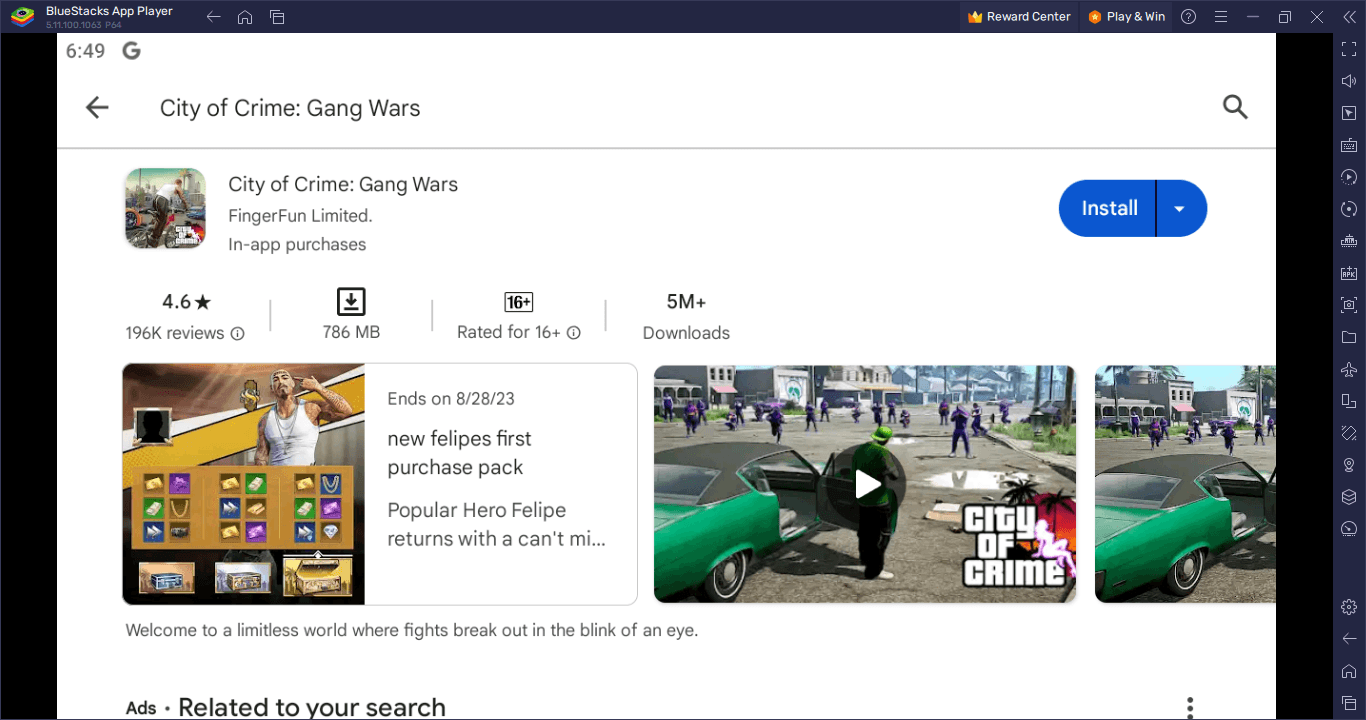Open the City of Crime app icon
Viewport: 1366px width, 720px height.
(165, 208)
